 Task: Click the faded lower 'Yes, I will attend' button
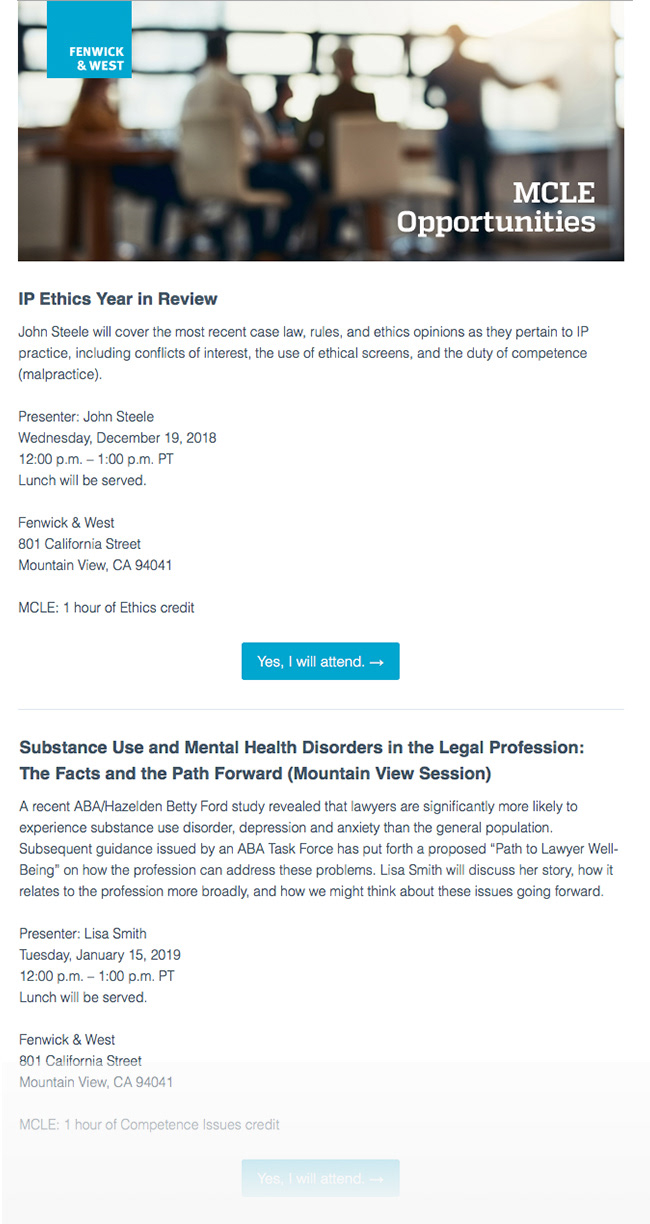[320, 1178]
